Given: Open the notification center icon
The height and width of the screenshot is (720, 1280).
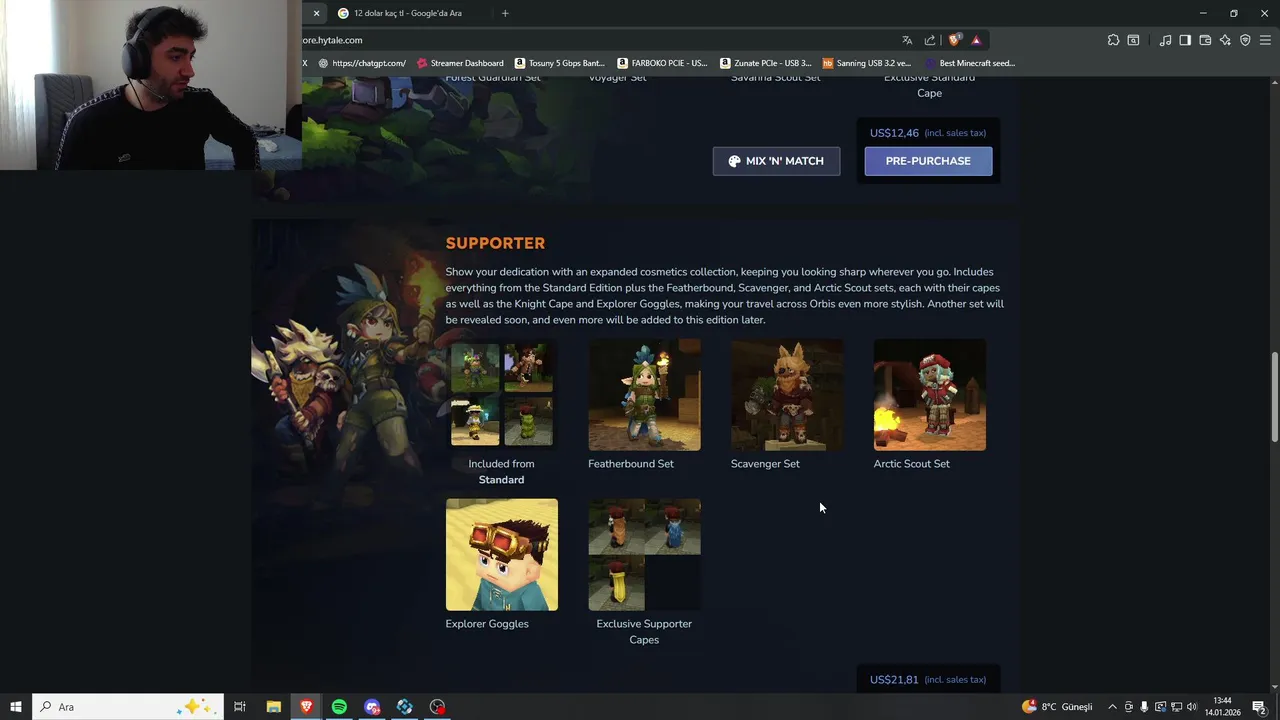Looking at the screenshot, I should tap(1259, 707).
